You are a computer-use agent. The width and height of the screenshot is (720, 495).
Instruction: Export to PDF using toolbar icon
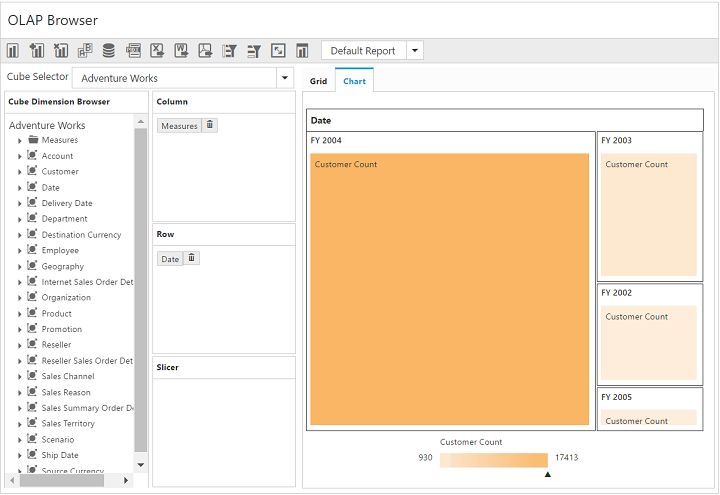pyautogui.click(x=205, y=51)
